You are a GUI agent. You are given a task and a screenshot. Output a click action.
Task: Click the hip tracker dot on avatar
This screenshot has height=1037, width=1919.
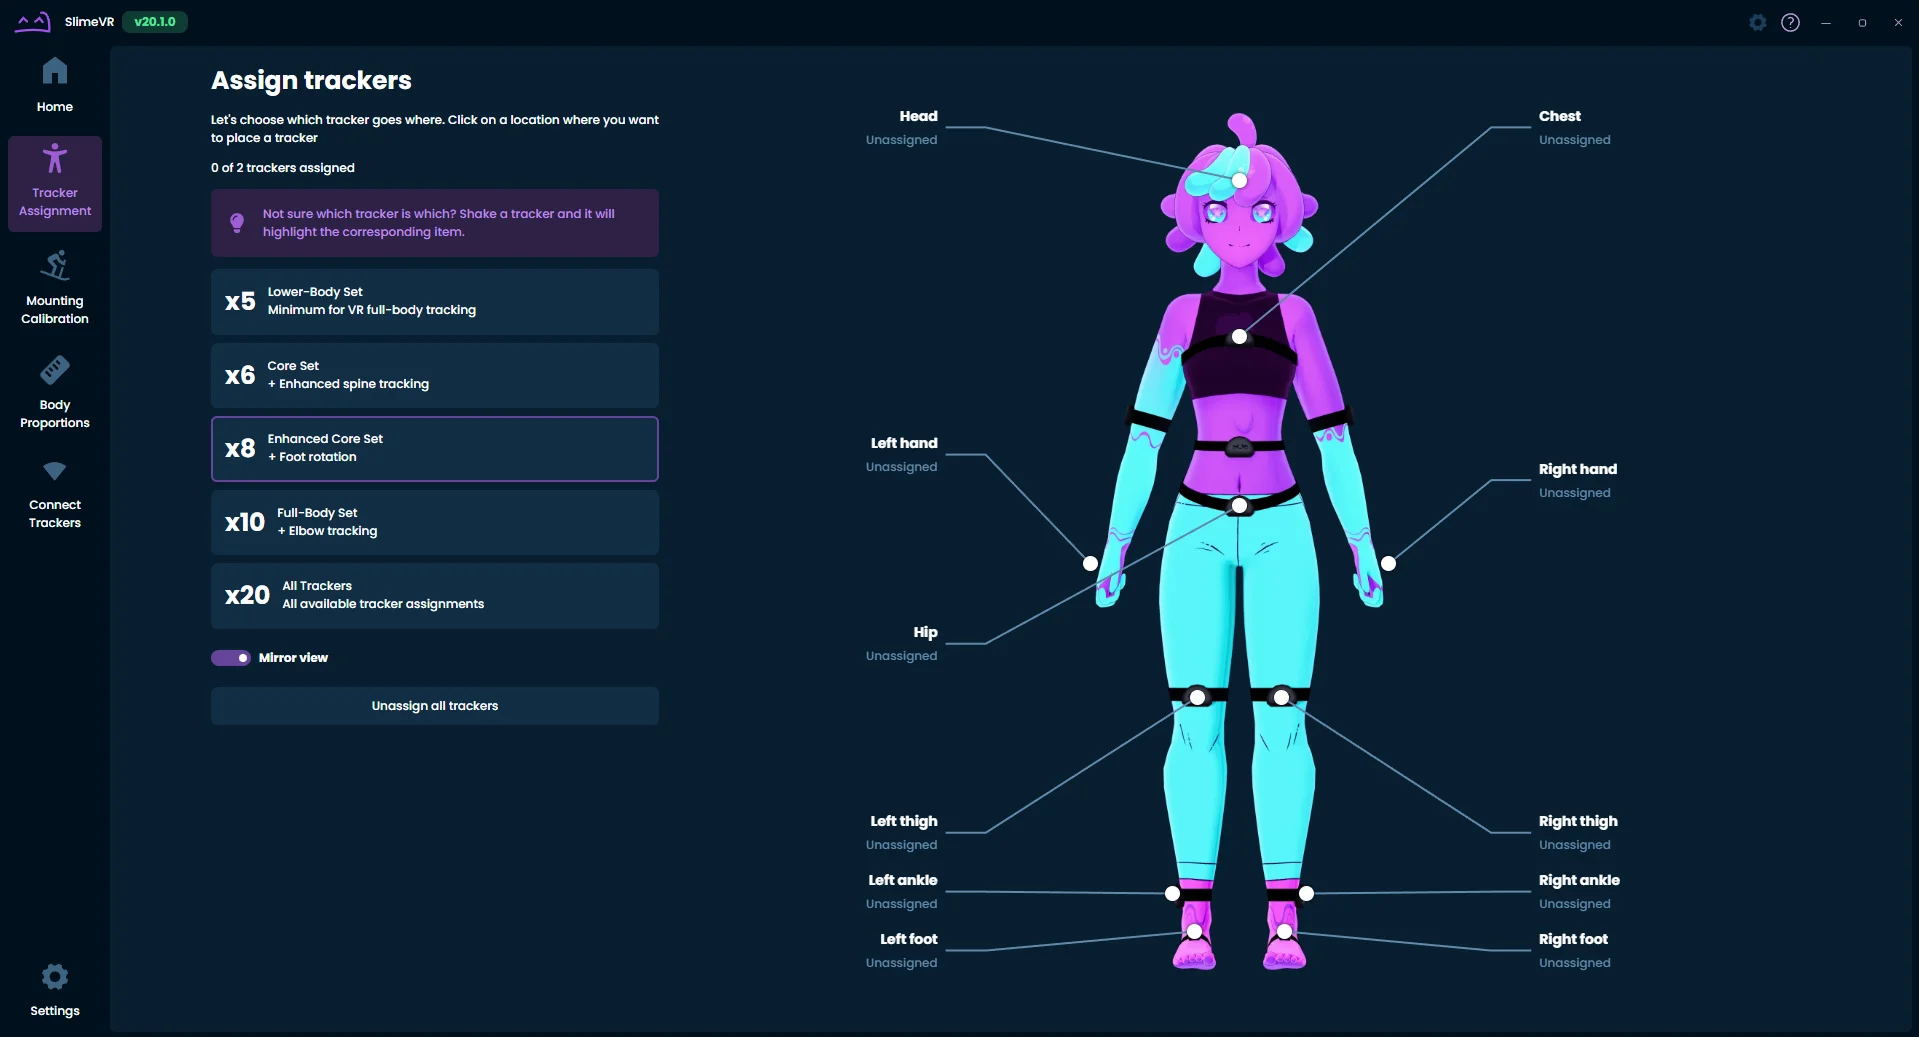pyautogui.click(x=1239, y=506)
